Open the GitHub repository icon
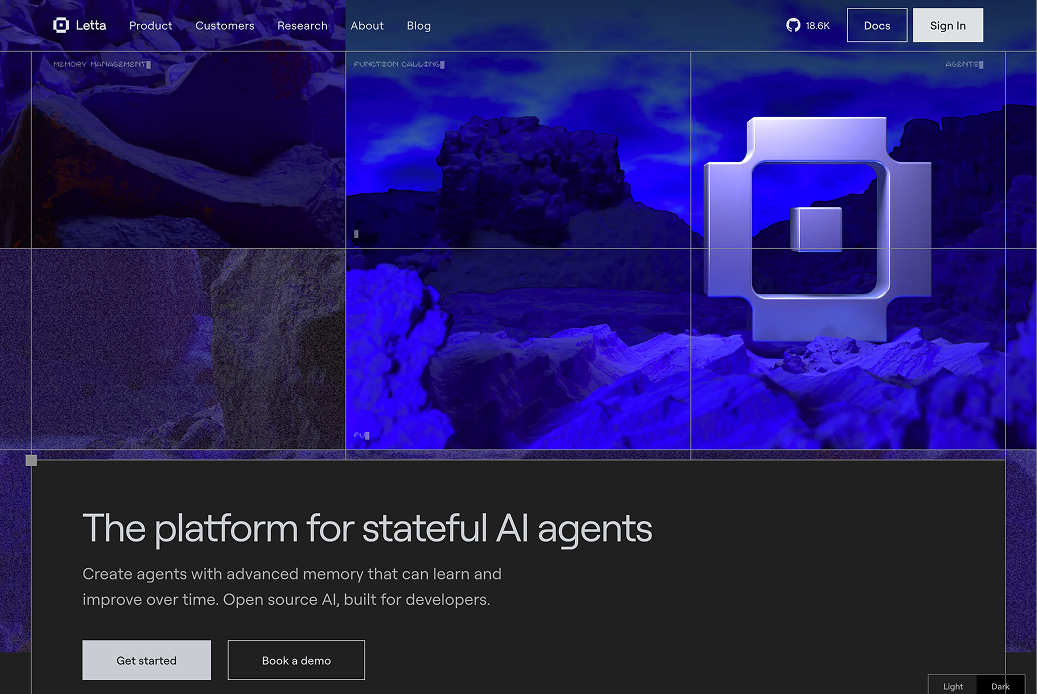The width and height of the screenshot is (1037, 694). point(793,25)
